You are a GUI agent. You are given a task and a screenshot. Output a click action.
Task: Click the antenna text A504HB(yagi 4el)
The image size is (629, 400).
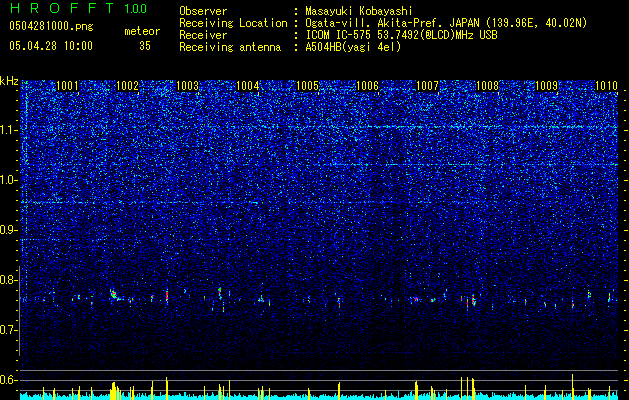(353, 47)
